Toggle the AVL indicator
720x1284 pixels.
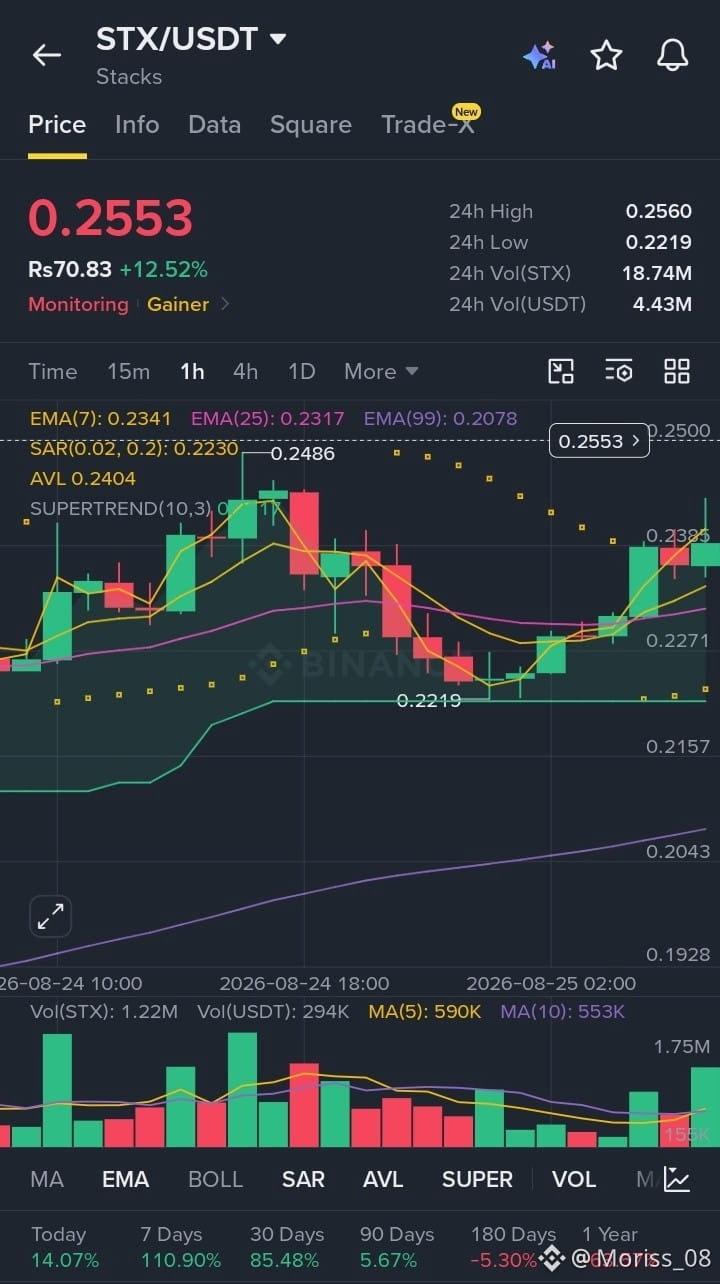[383, 1180]
